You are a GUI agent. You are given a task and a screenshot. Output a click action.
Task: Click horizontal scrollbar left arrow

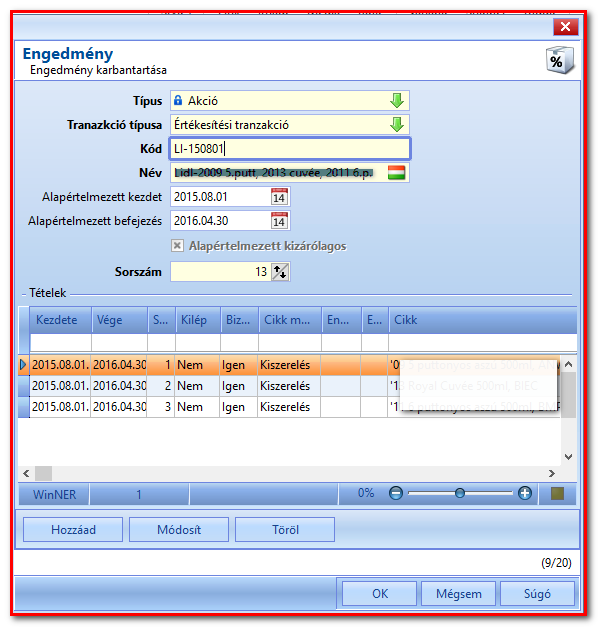26,473
